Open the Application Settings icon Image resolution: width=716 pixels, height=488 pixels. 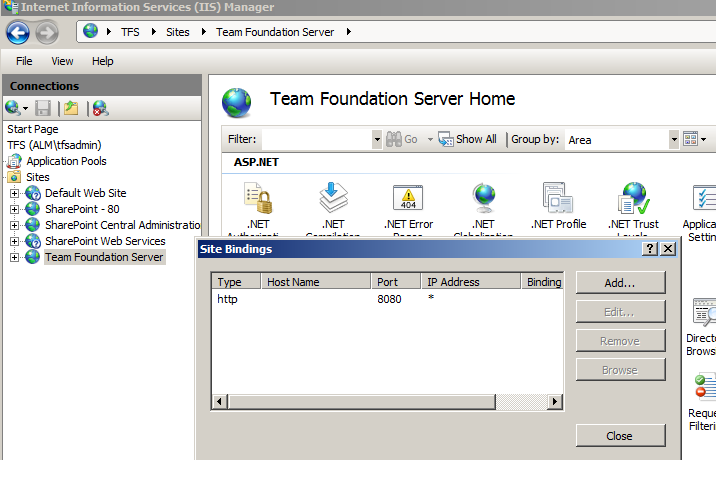coord(704,198)
